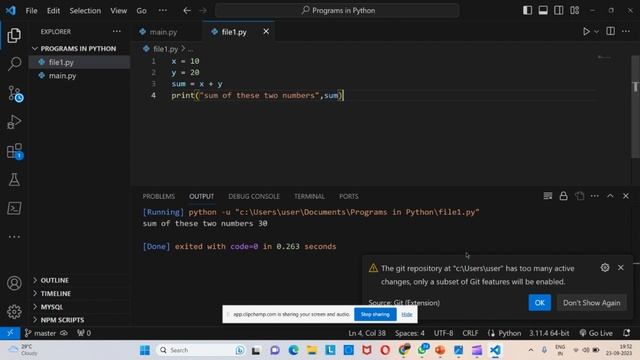Switch to the TERMINAL panel tab
This screenshot has width=640, height=360.
coord(309,196)
